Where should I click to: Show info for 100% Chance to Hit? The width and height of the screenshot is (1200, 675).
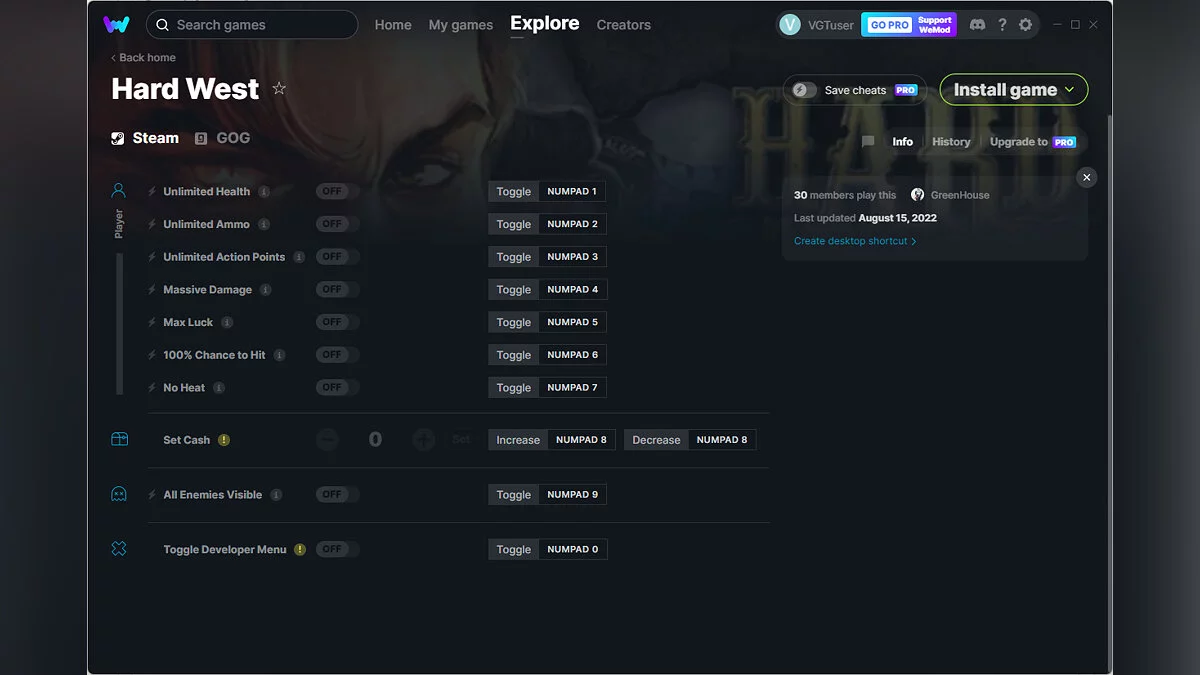tap(280, 355)
